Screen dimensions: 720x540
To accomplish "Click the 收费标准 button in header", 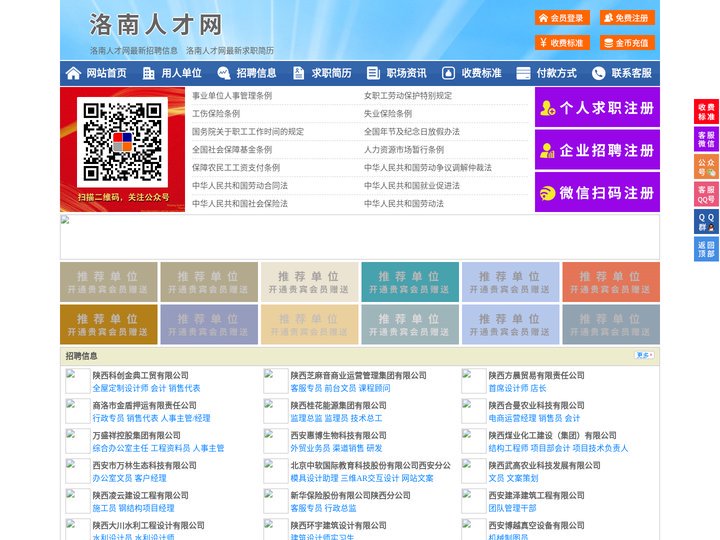I will [562, 43].
